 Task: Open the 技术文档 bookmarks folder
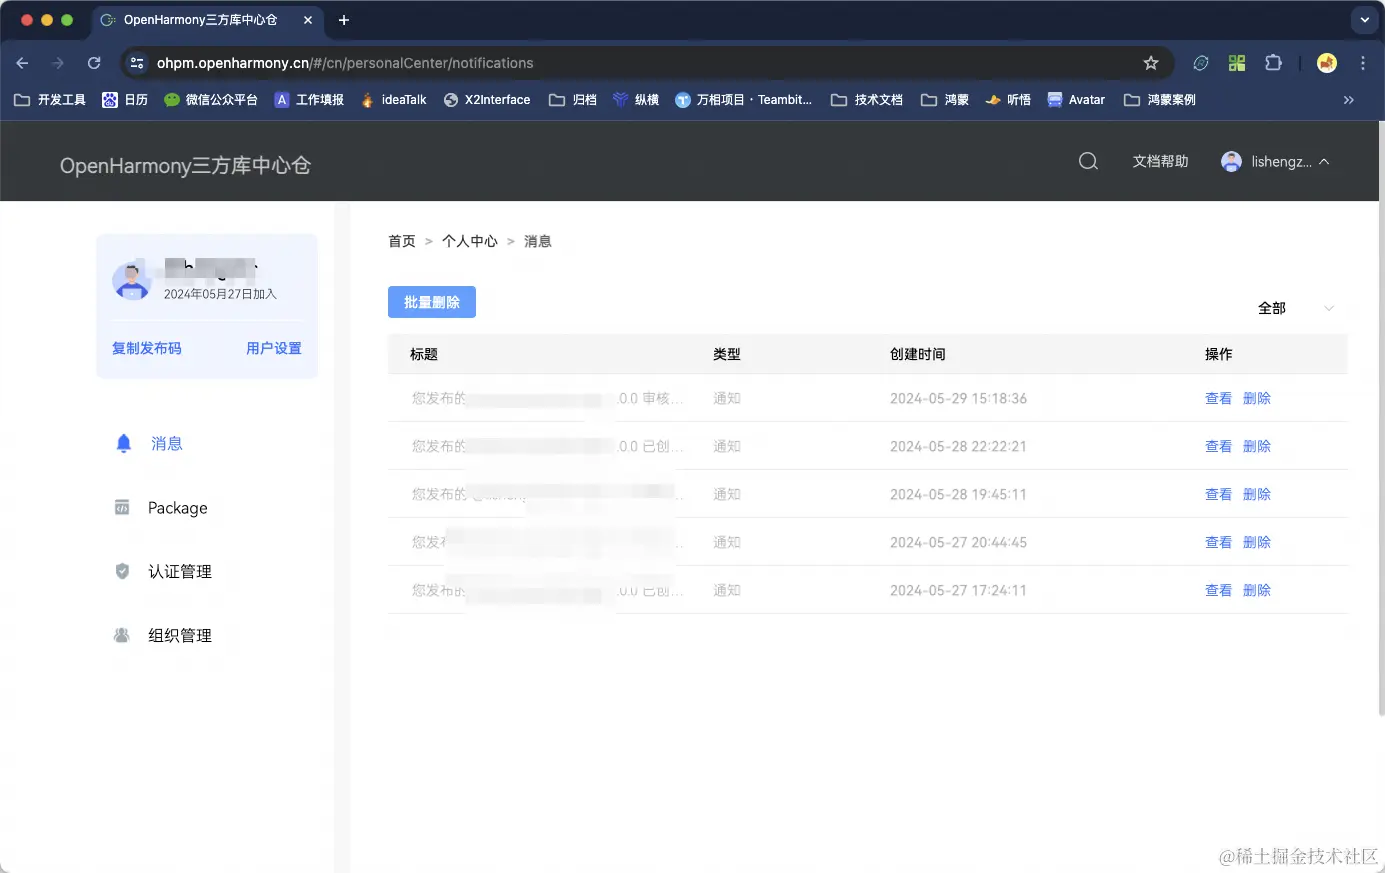pos(867,100)
